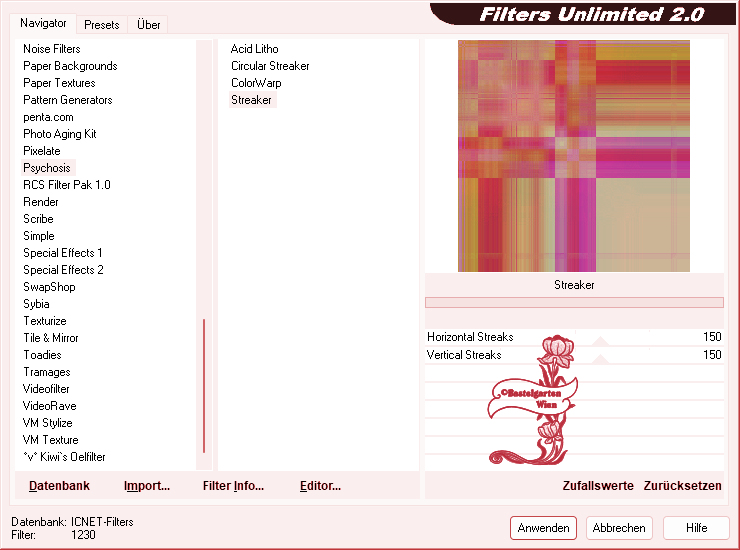Image resolution: width=740 pixels, height=550 pixels.
Task: Switch to the Navigator tab
Action: coord(43,23)
